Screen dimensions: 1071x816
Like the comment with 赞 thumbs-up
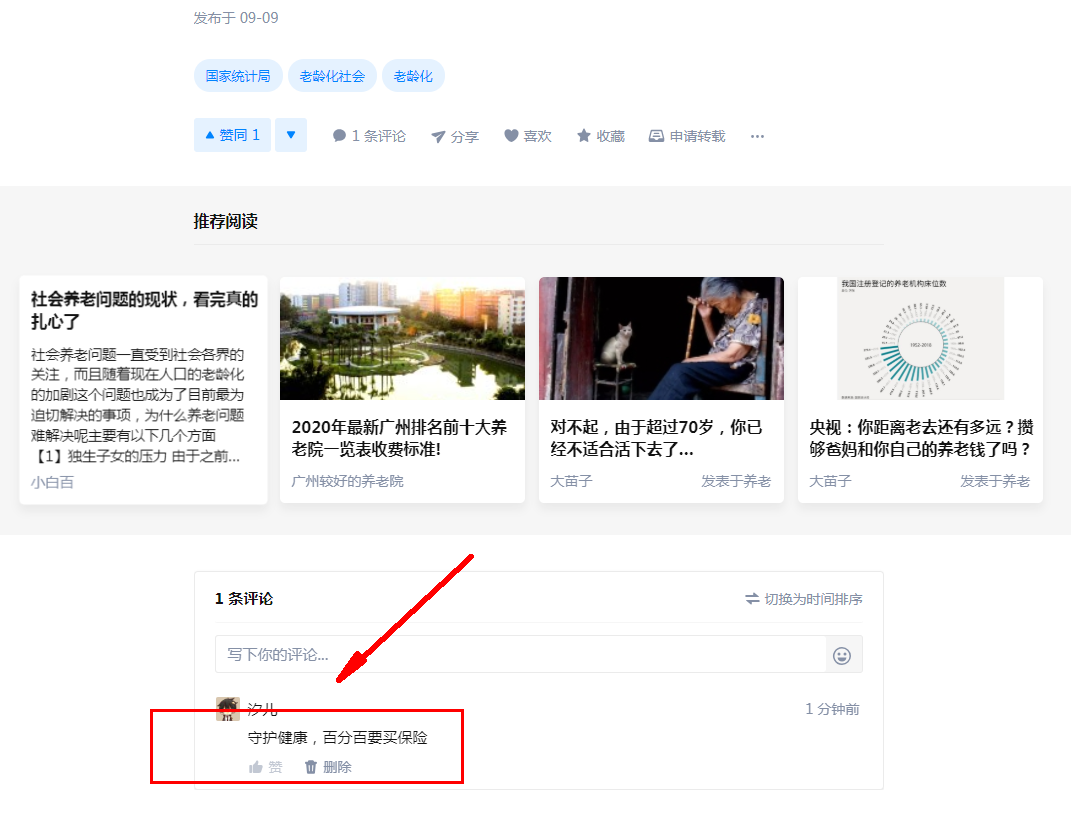tap(266, 768)
